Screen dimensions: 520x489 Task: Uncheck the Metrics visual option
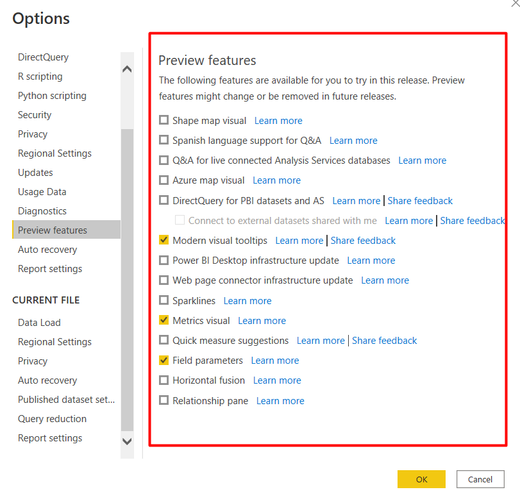pyautogui.click(x=164, y=320)
